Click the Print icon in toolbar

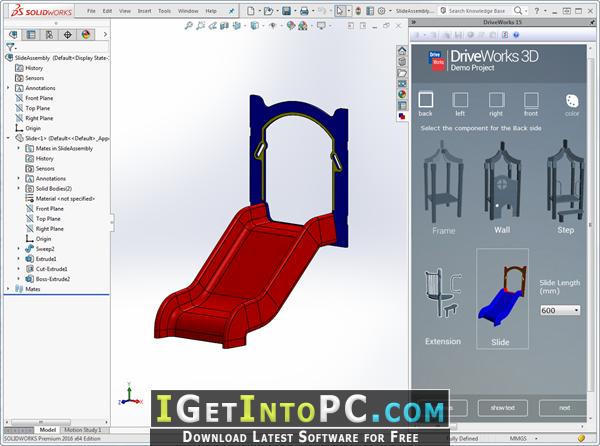(x=304, y=11)
